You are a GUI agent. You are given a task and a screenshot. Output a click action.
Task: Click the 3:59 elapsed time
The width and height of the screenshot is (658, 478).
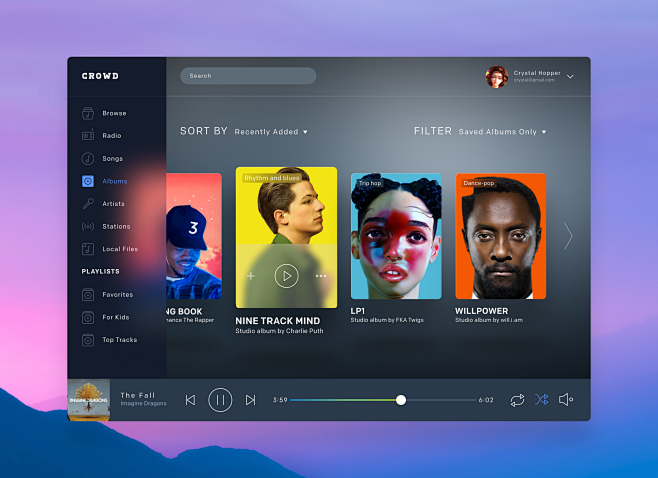(280, 400)
